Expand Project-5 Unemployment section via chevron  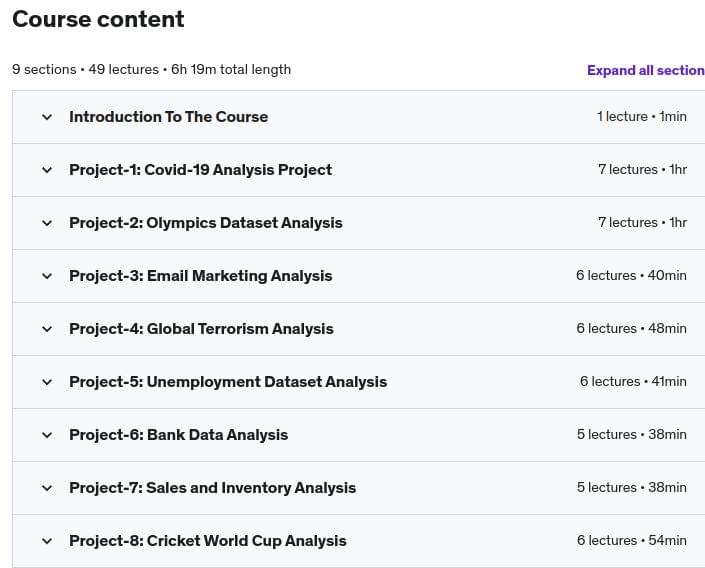pyautogui.click(x=46, y=382)
